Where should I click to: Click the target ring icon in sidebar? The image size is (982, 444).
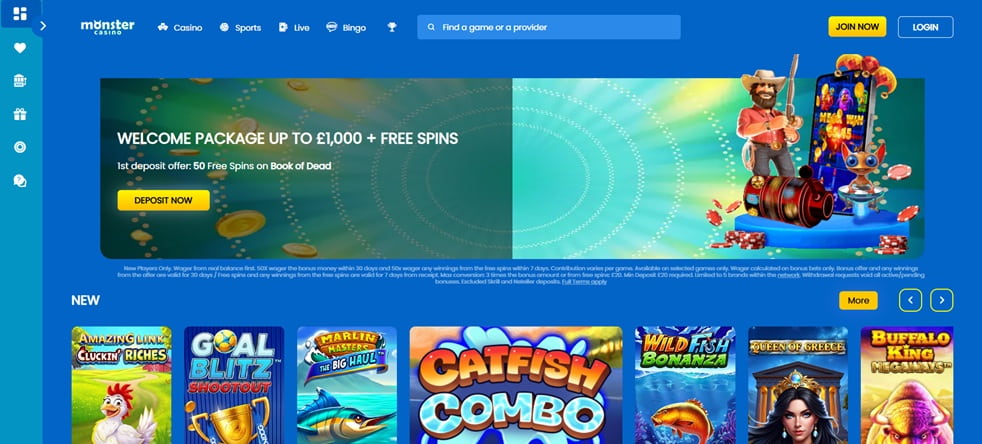tap(20, 147)
